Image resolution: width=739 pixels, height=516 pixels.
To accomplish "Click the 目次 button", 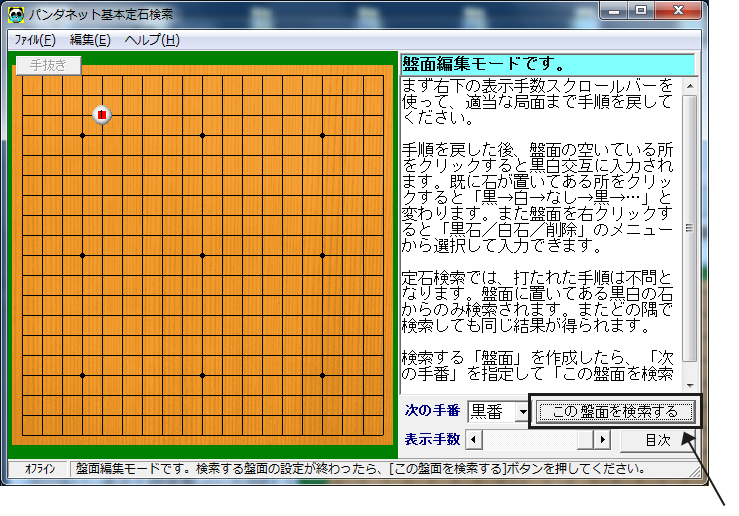I will [657, 440].
